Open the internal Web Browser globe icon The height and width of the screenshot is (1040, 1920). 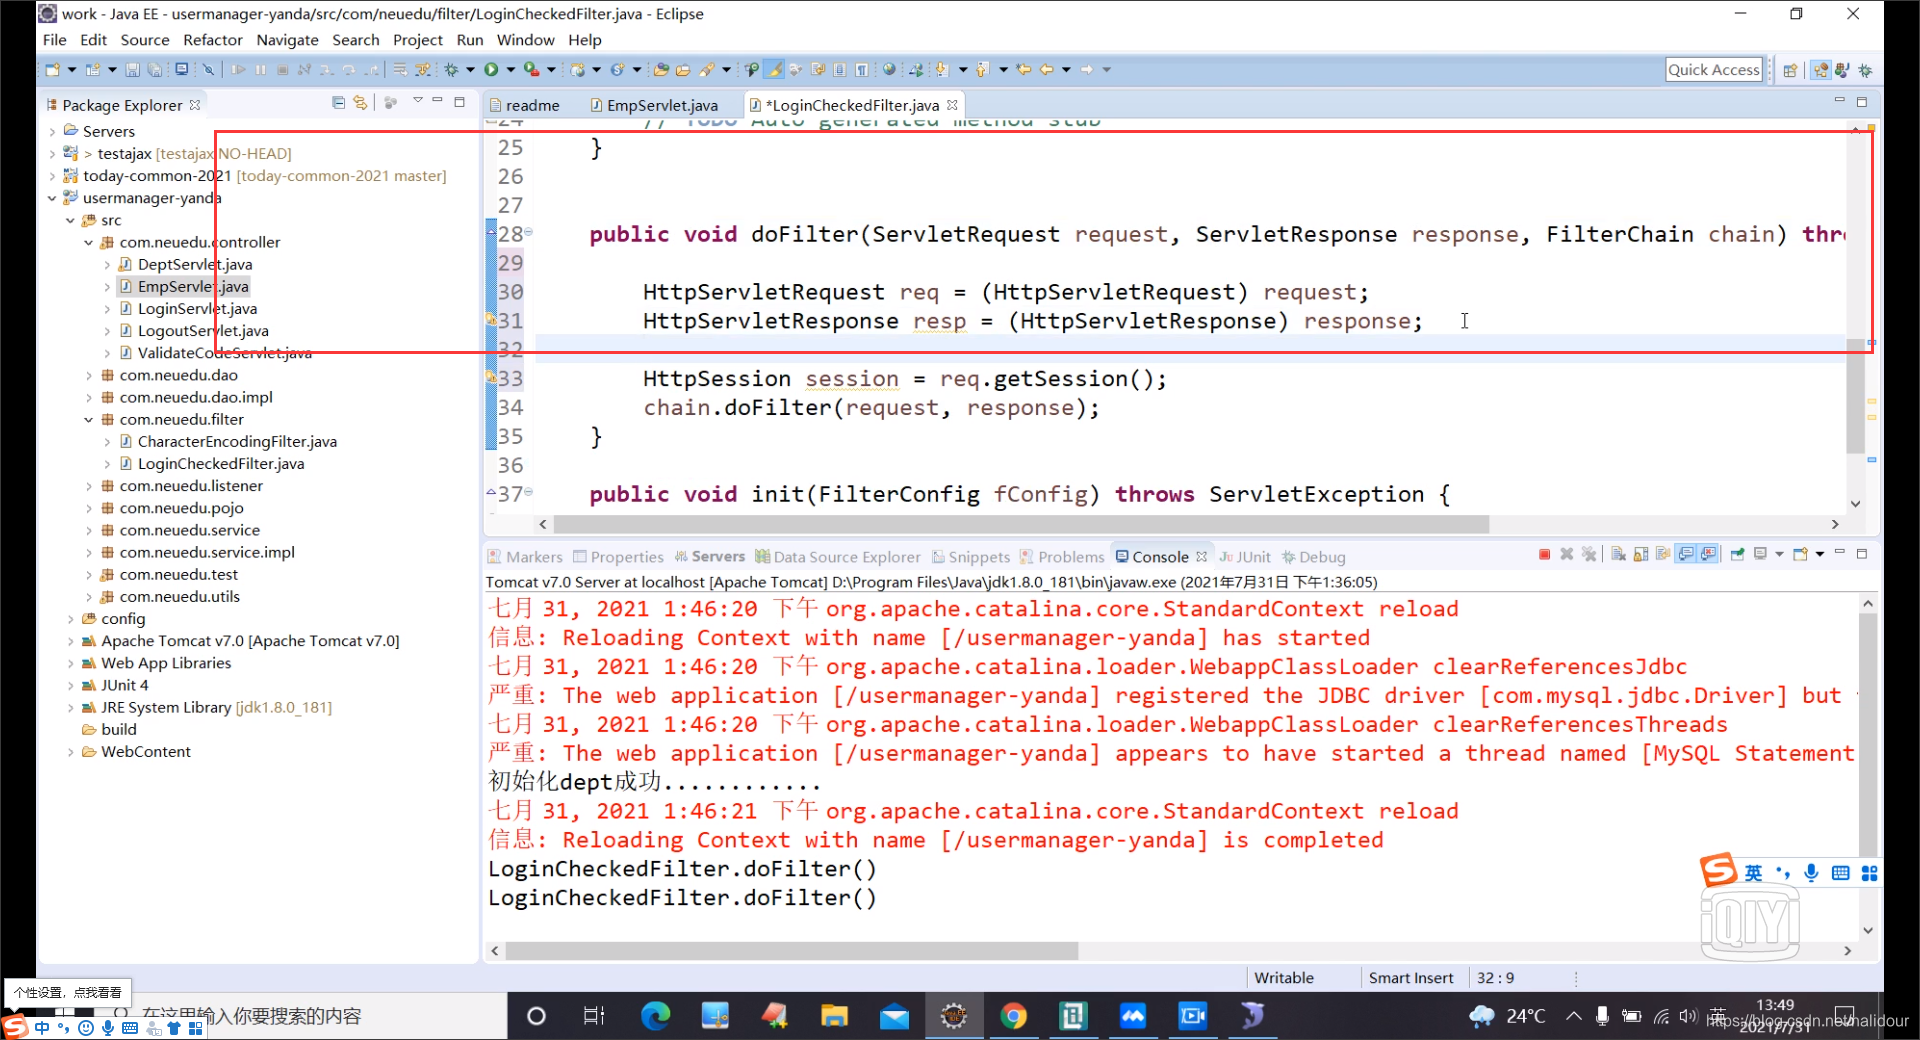tap(889, 70)
